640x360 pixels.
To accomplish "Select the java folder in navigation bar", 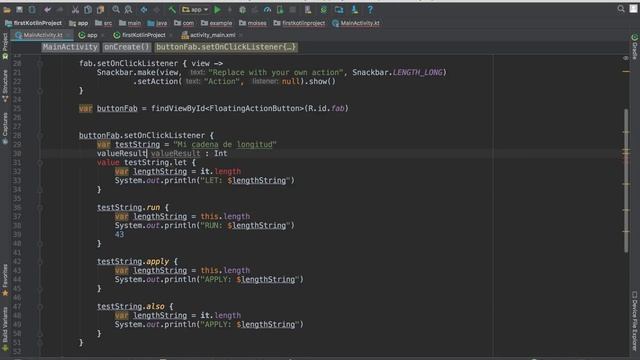I will [157, 23].
